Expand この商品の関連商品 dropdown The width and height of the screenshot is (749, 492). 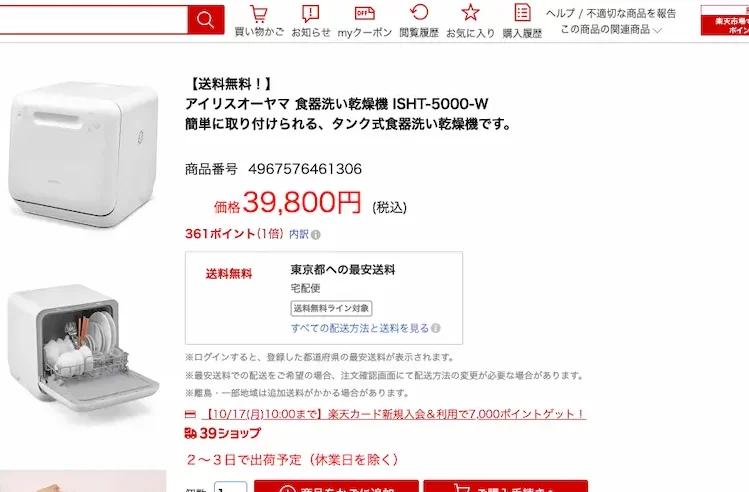pos(611,30)
